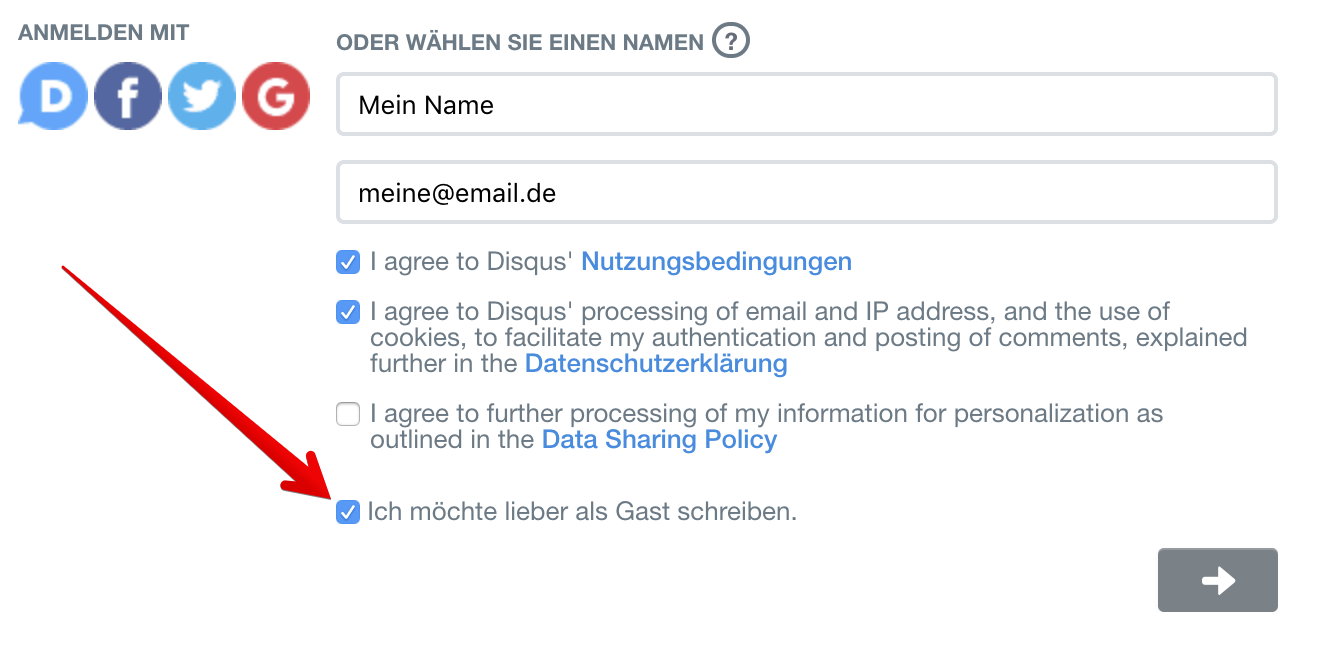1332x652 pixels.
Task: Sign in with the Facebook icon
Action: [x=127, y=96]
